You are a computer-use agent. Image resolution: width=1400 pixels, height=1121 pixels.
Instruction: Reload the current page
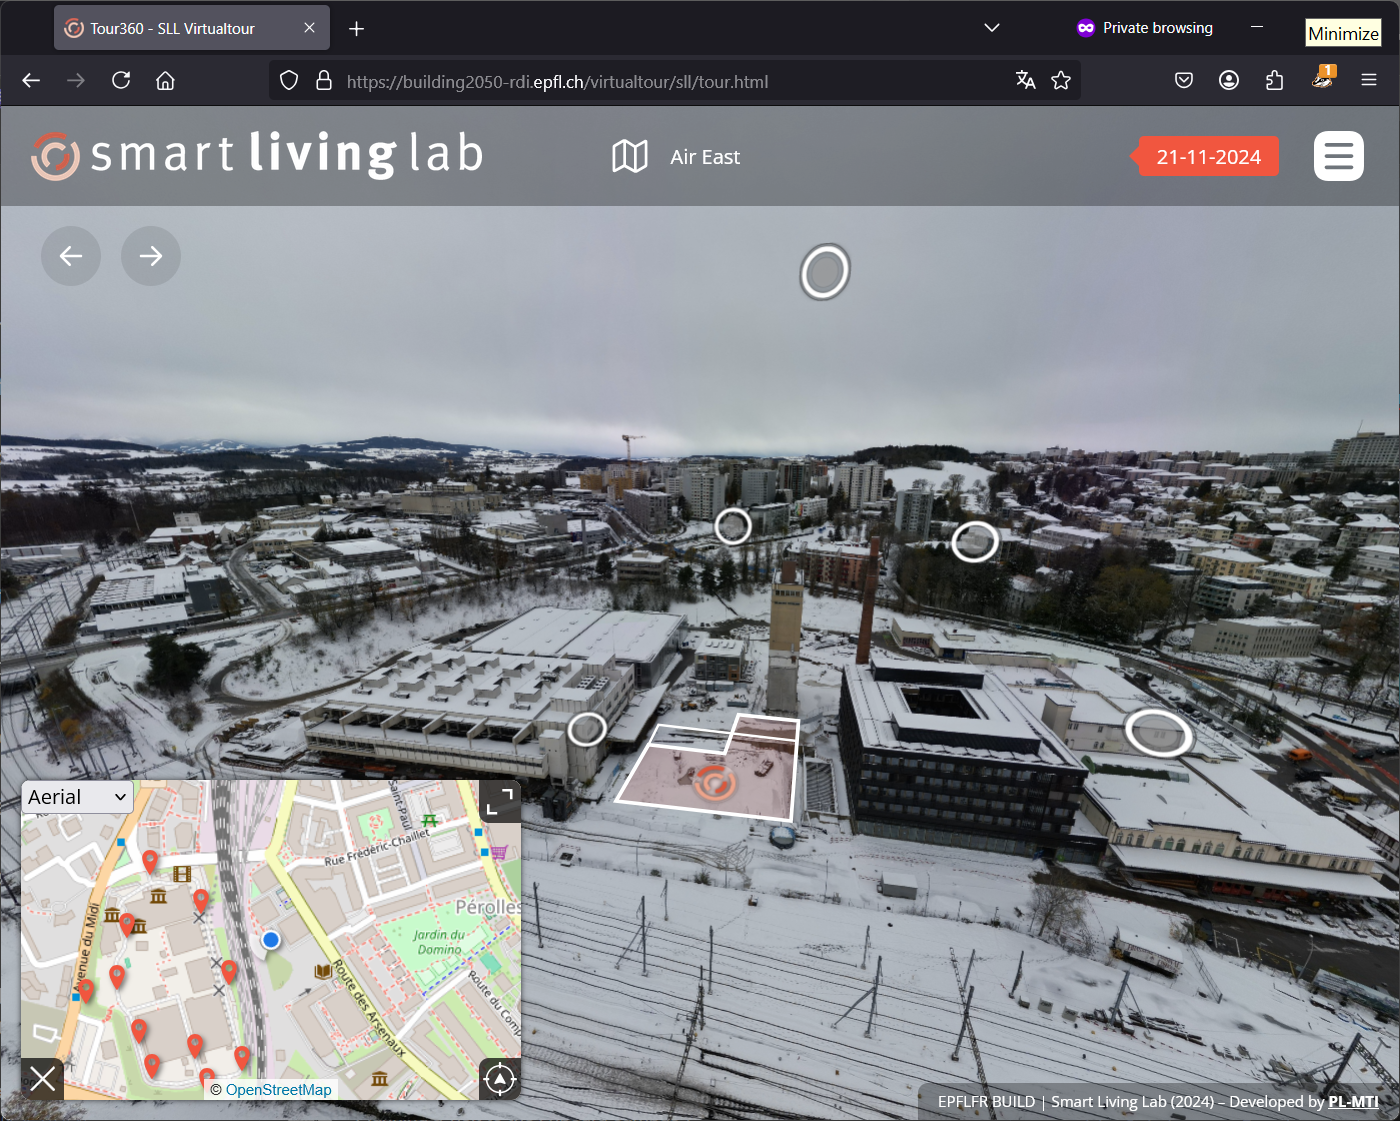(x=121, y=81)
